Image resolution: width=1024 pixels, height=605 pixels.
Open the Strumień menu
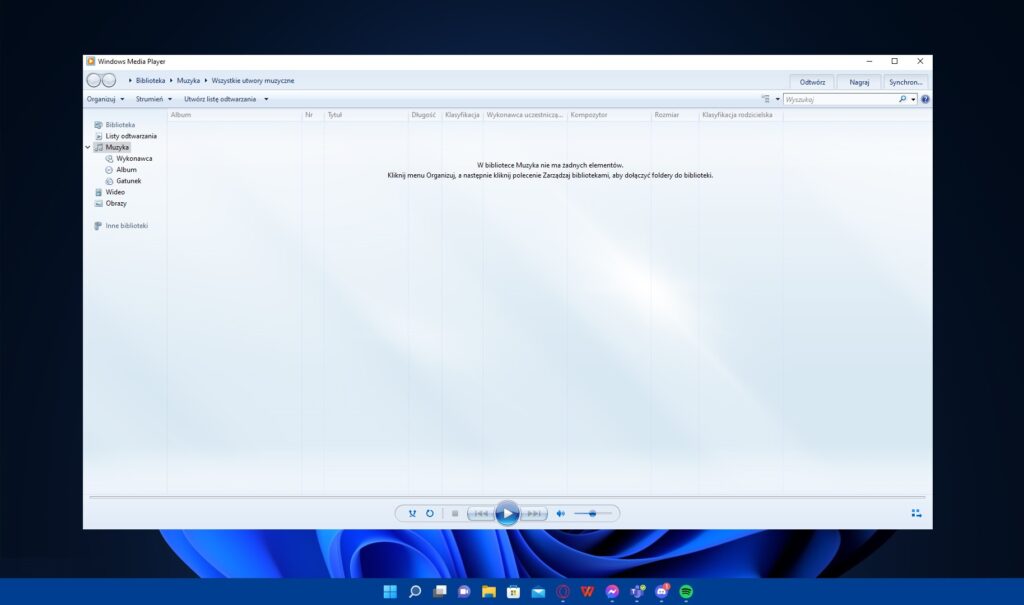point(153,99)
